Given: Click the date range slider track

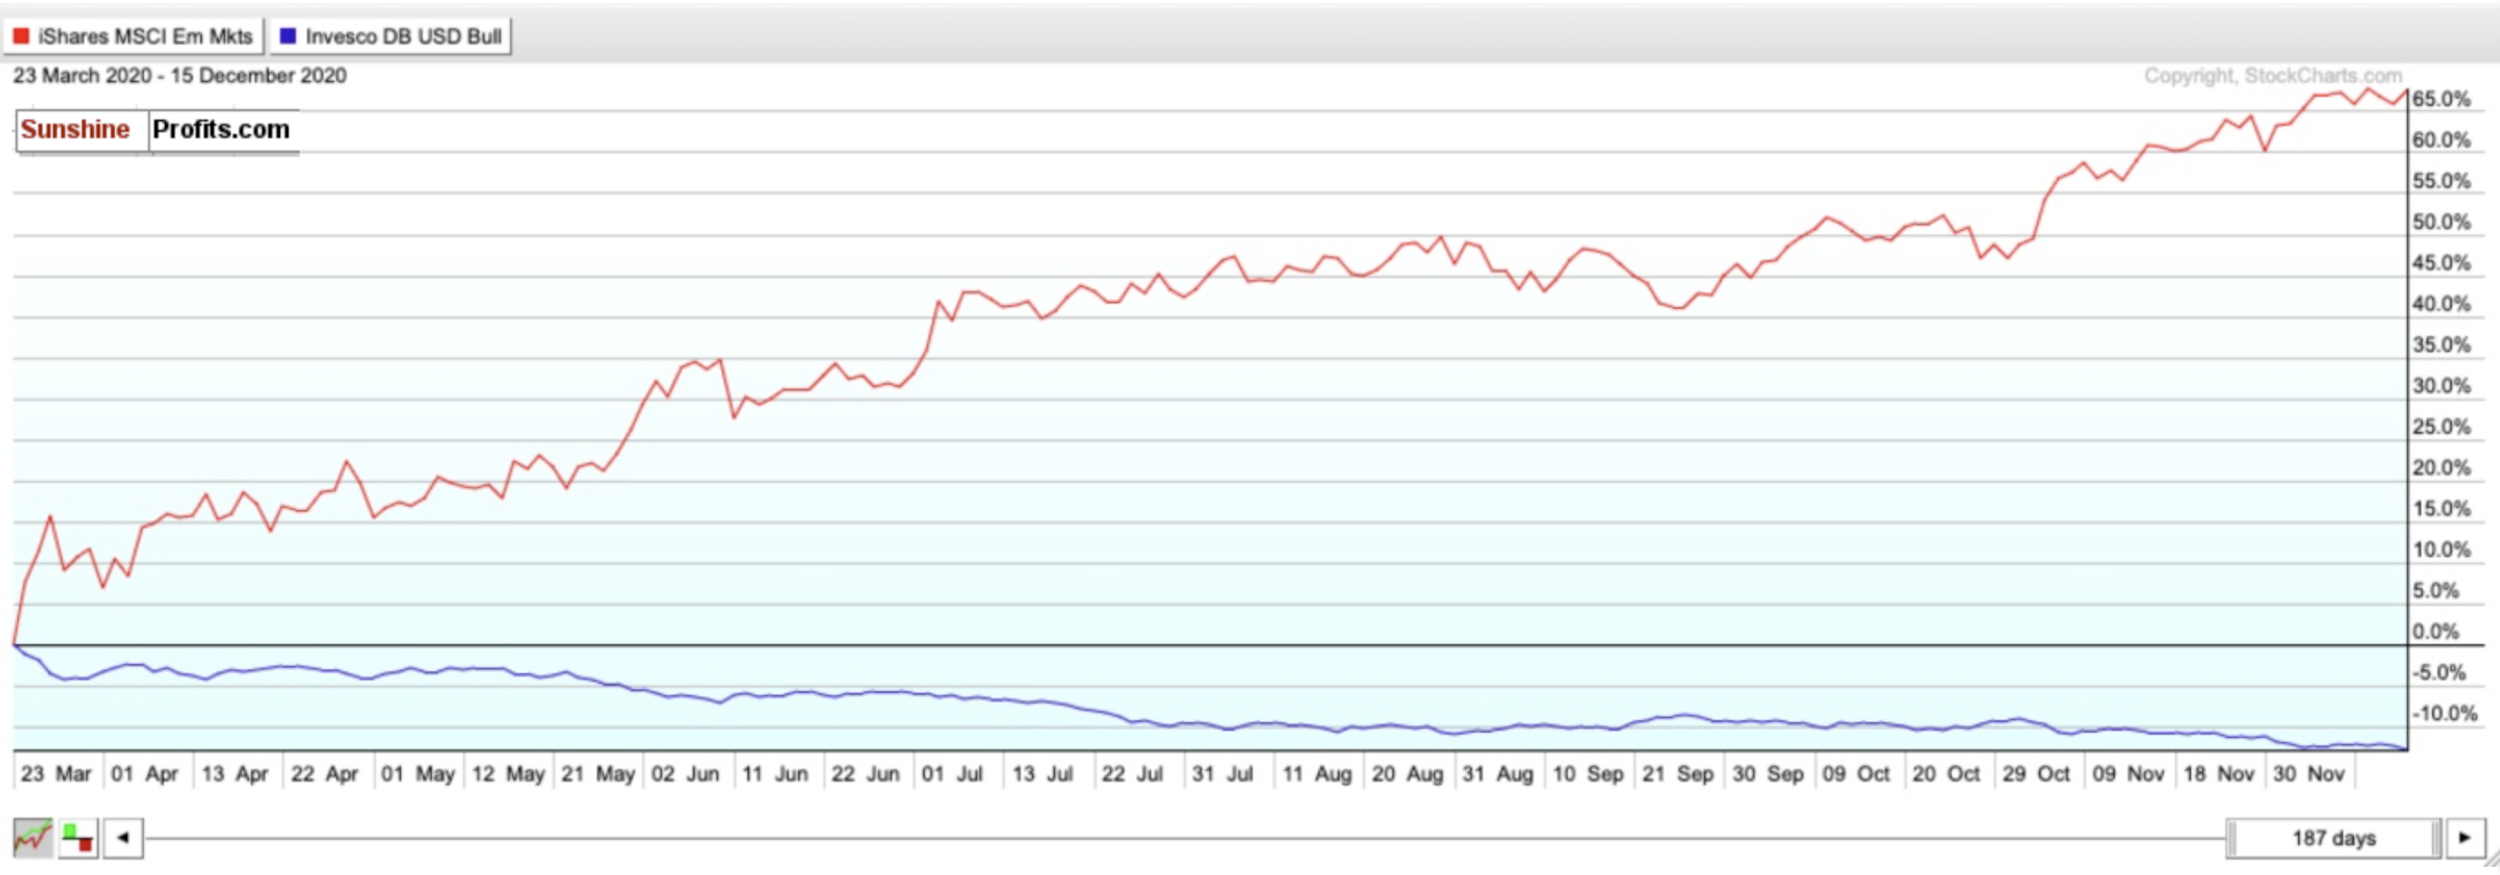Looking at the screenshot, I should pyautogui.click(x=1185, y=838).
